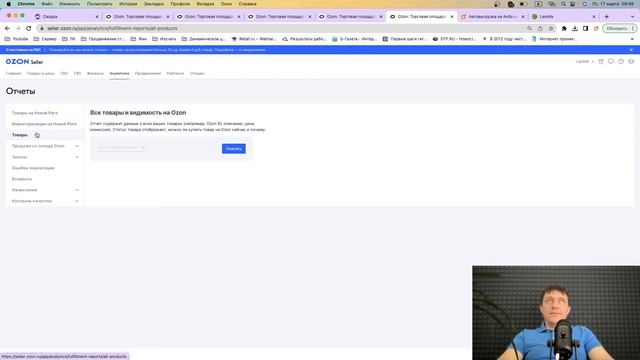
Task: Open the Файл menu
Action: [47, 4]
